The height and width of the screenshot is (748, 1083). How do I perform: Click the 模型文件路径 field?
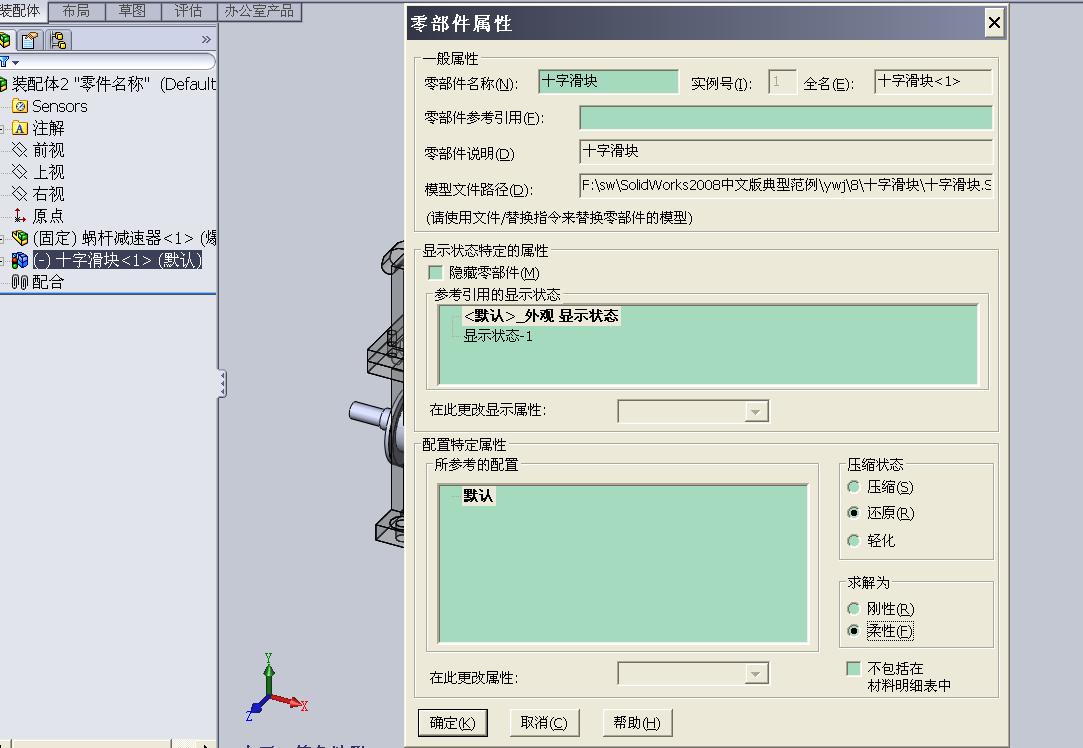(x=786, y=185)
